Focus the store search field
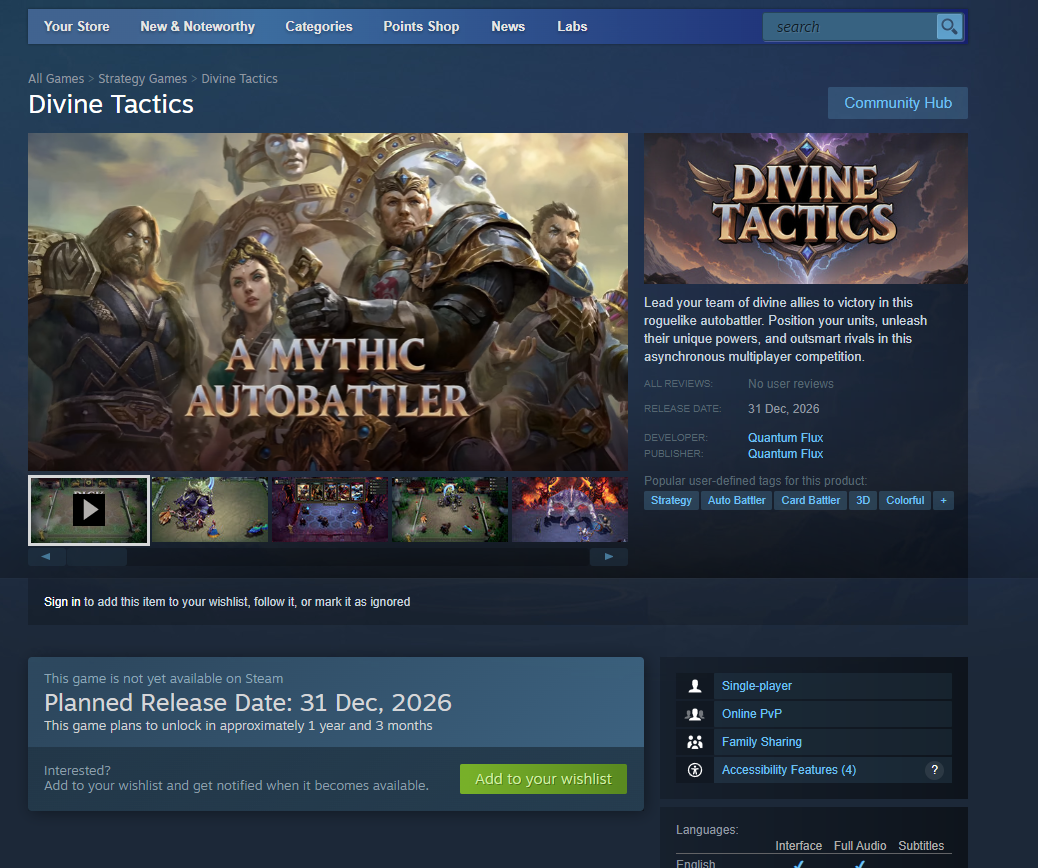Image resolution: width=1038 pixels, height=868 pixels. pyautogui.click(x=850, y=26)
